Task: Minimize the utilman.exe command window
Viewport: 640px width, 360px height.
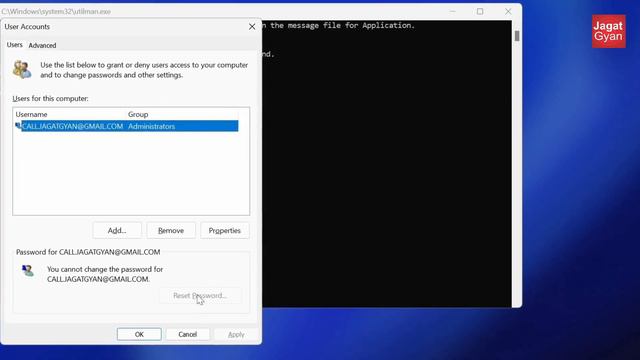Action: click(x=452, y=11)
